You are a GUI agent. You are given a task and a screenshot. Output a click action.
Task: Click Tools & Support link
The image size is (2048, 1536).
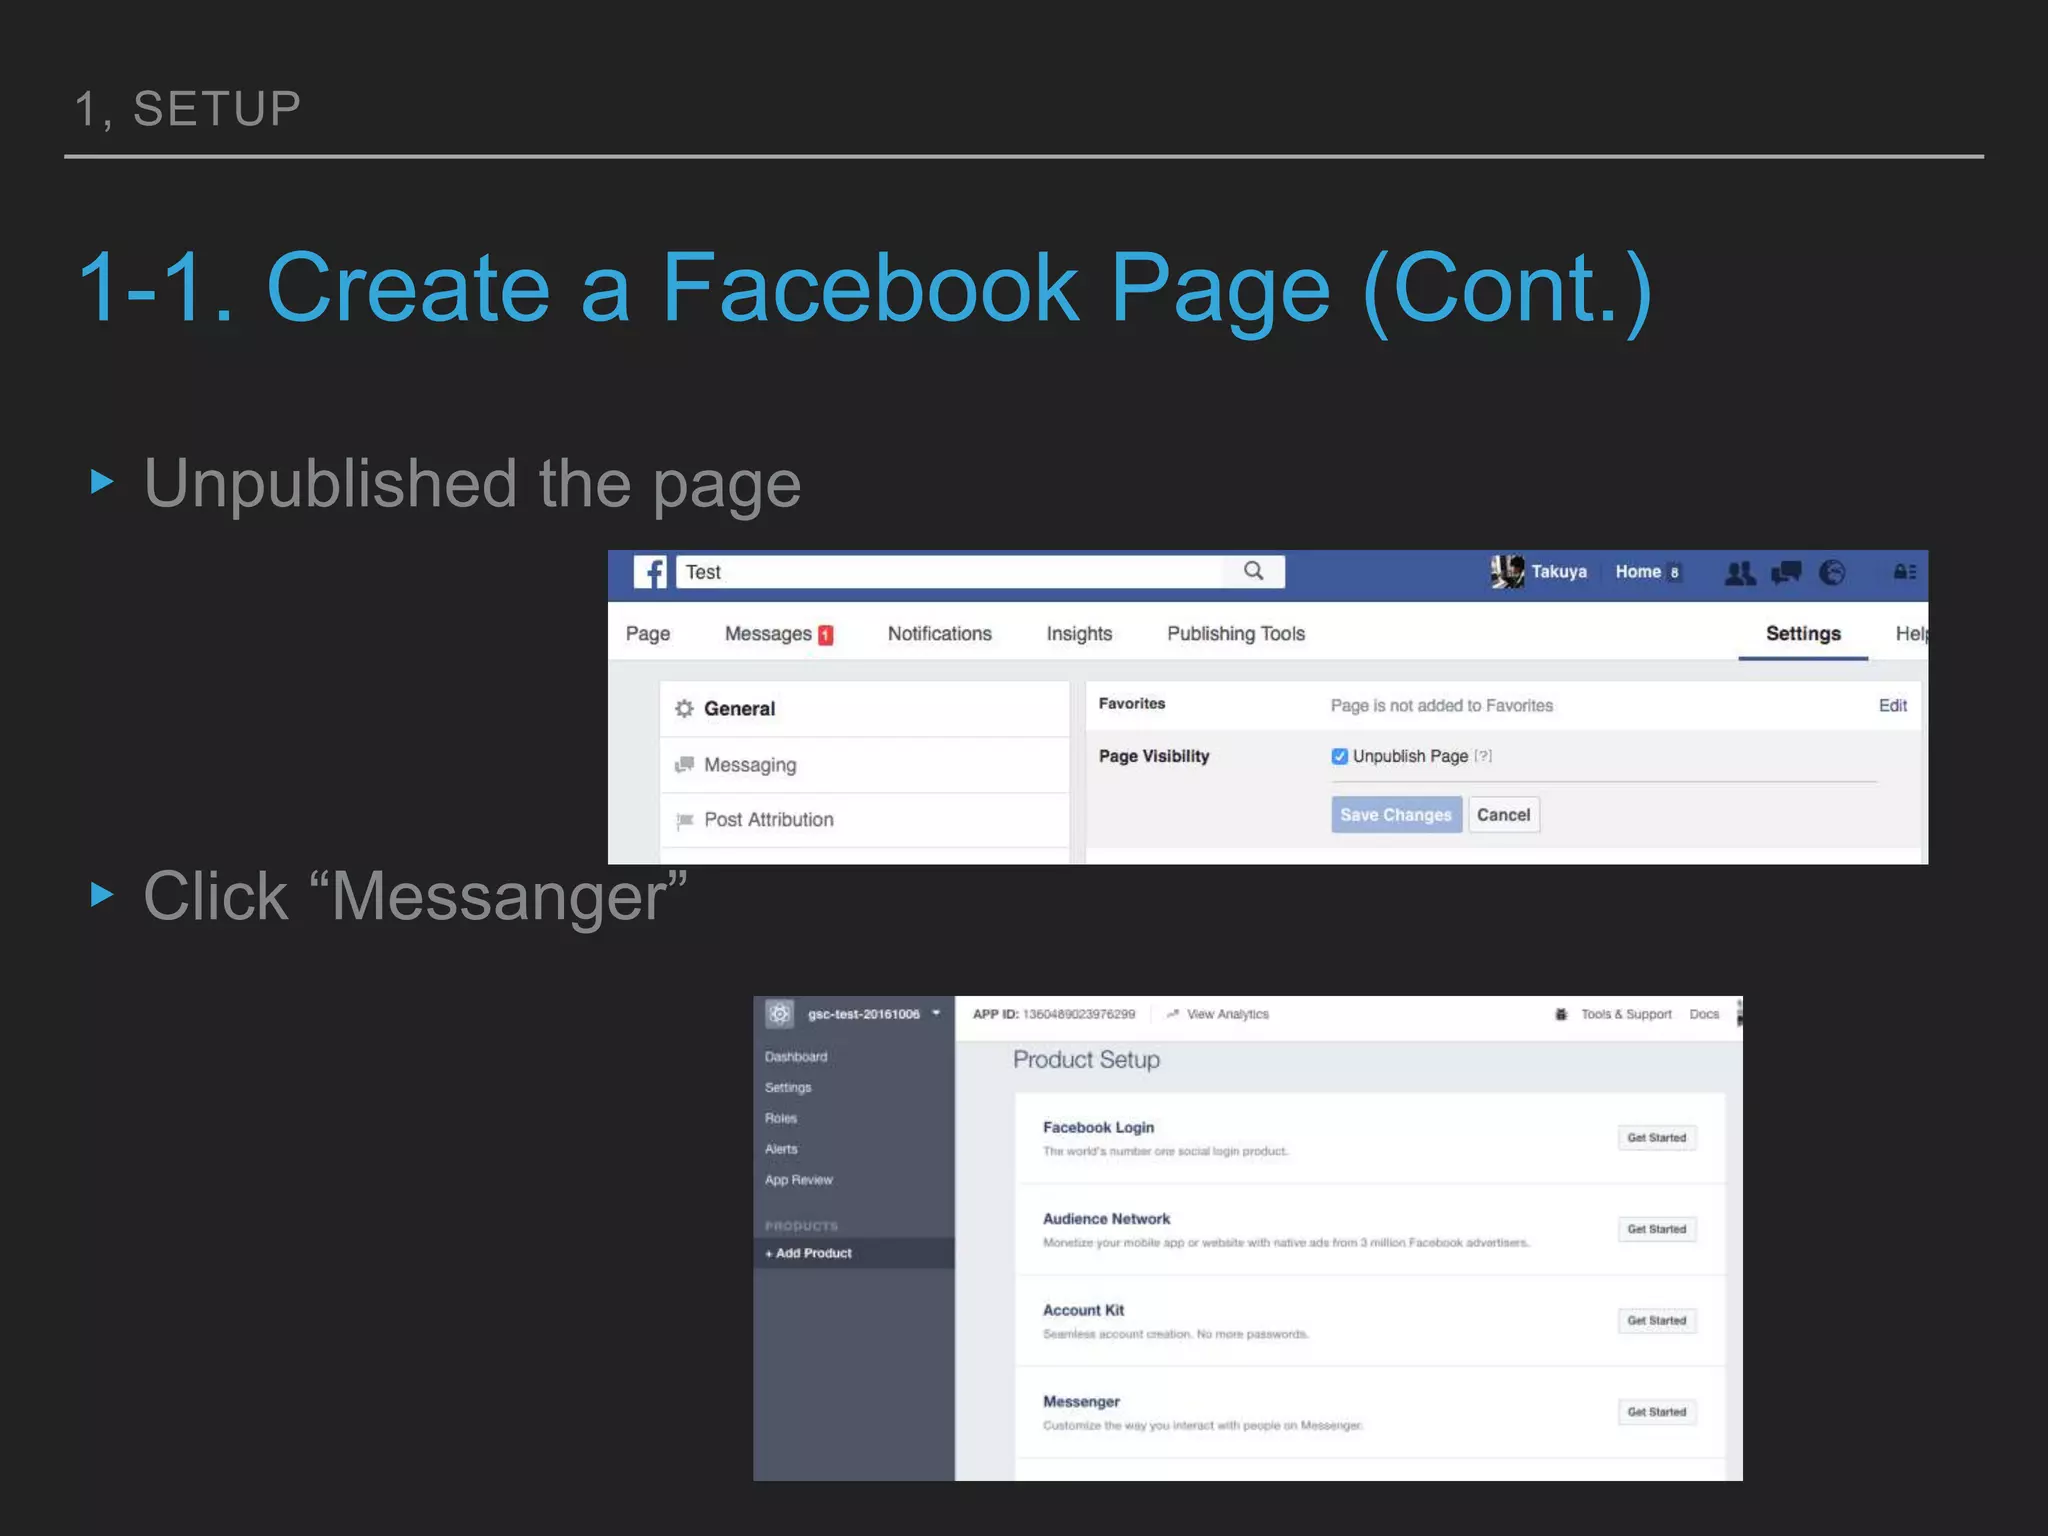coord(1626,1014)
